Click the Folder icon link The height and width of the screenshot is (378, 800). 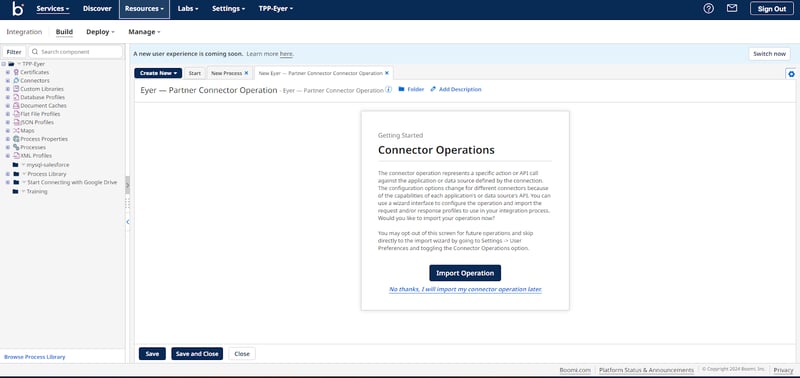click(x=401, y=89)
